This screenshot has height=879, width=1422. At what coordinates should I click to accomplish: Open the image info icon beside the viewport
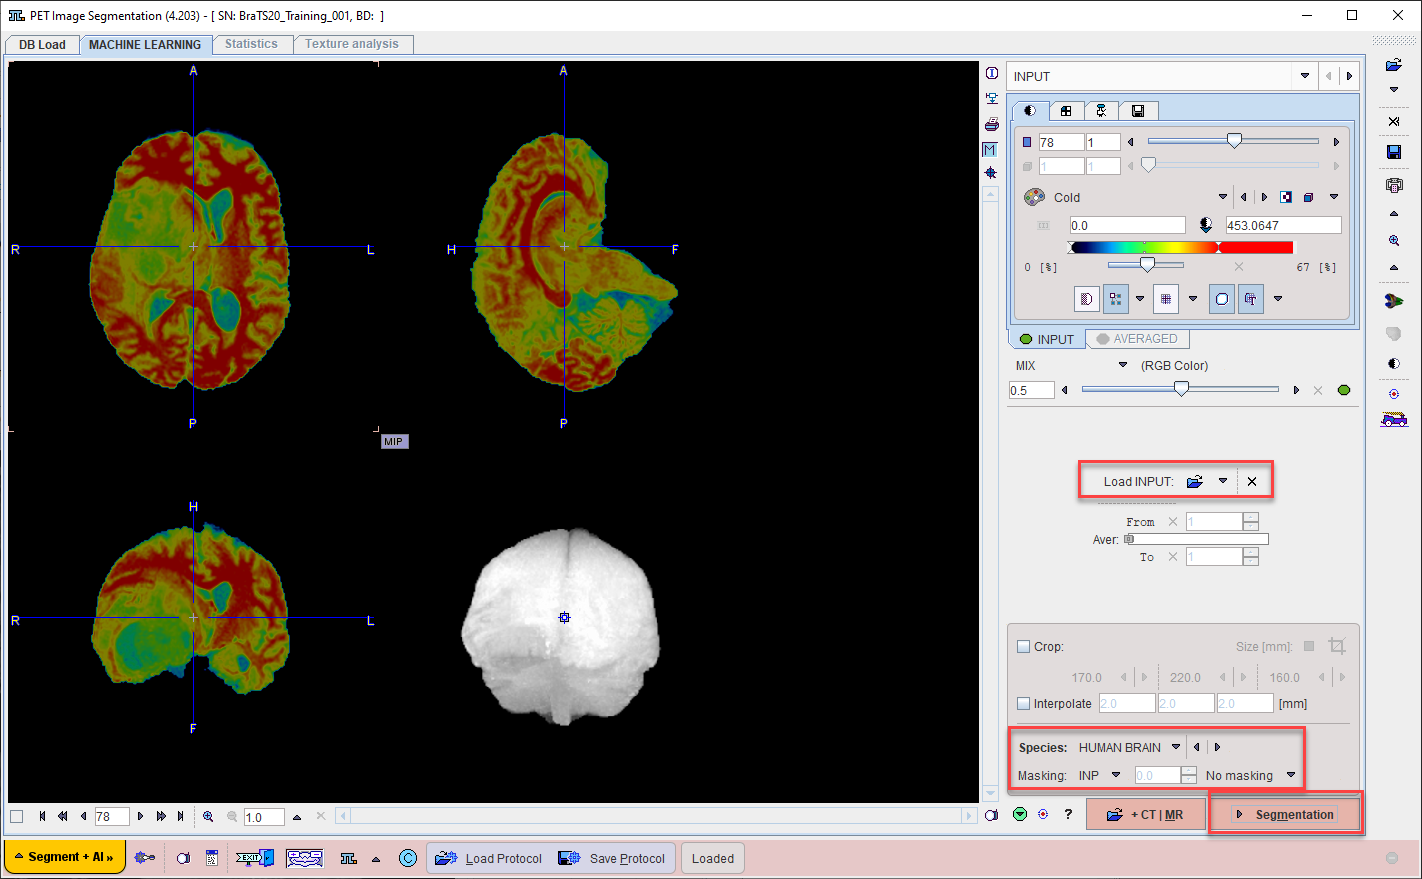pos(991,73)
